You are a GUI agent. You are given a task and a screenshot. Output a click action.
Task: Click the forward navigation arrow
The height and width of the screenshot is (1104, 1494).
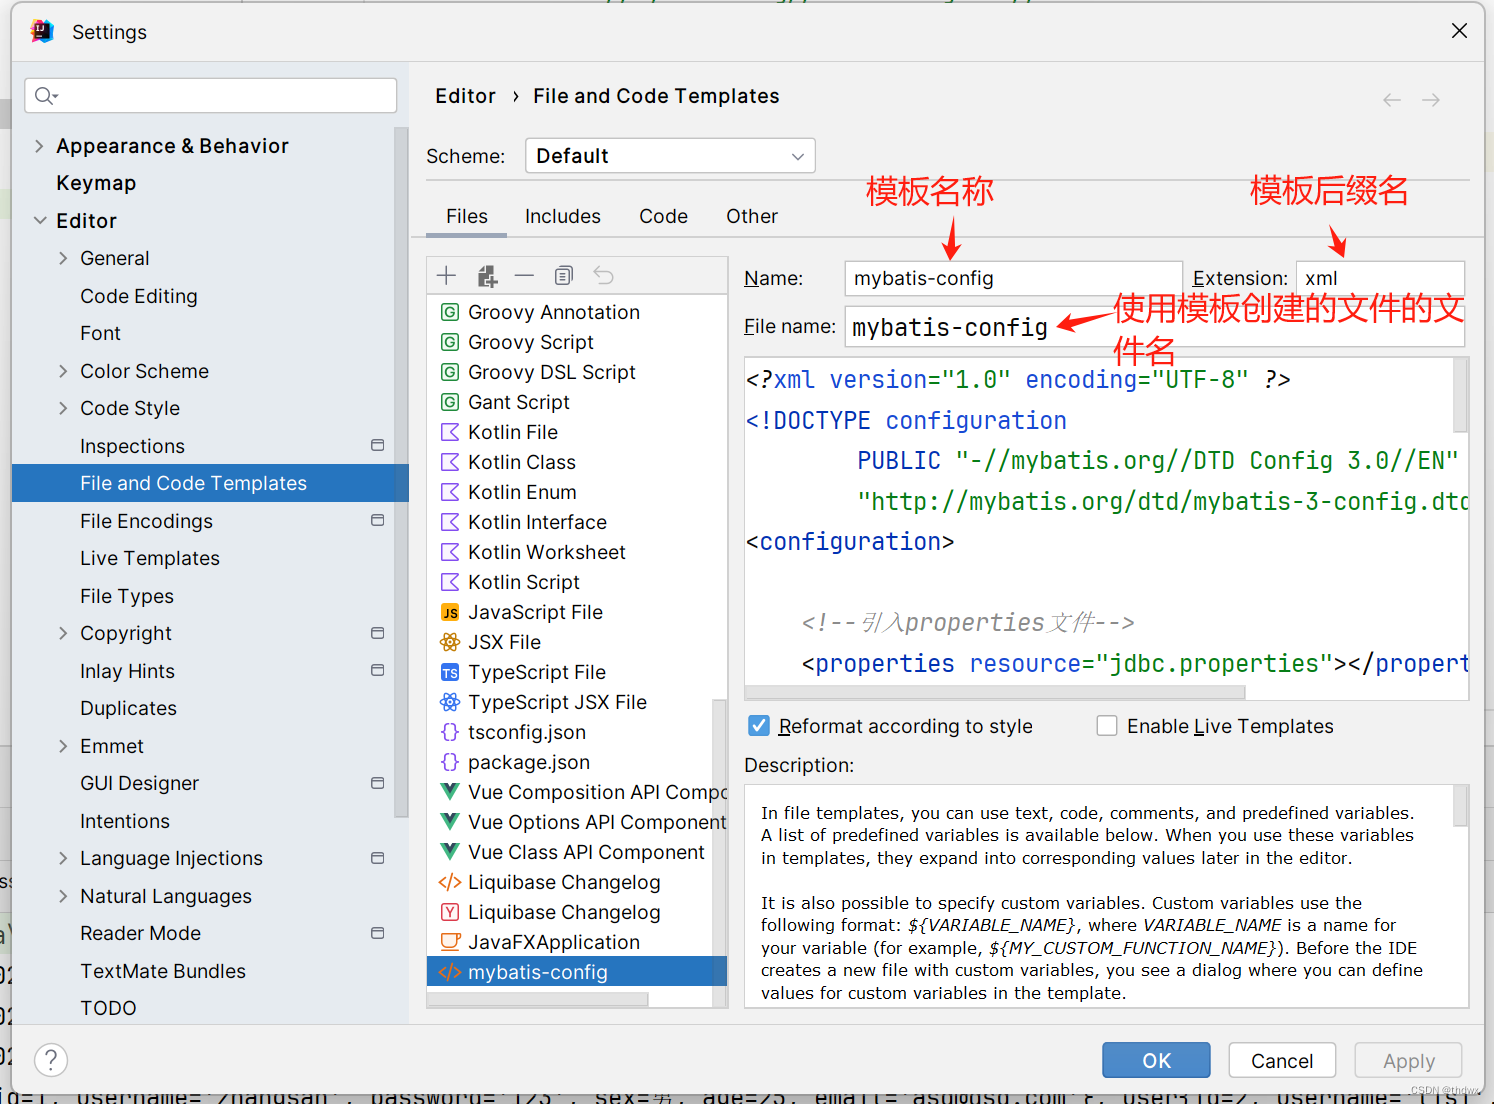[x=1431, y=100]
